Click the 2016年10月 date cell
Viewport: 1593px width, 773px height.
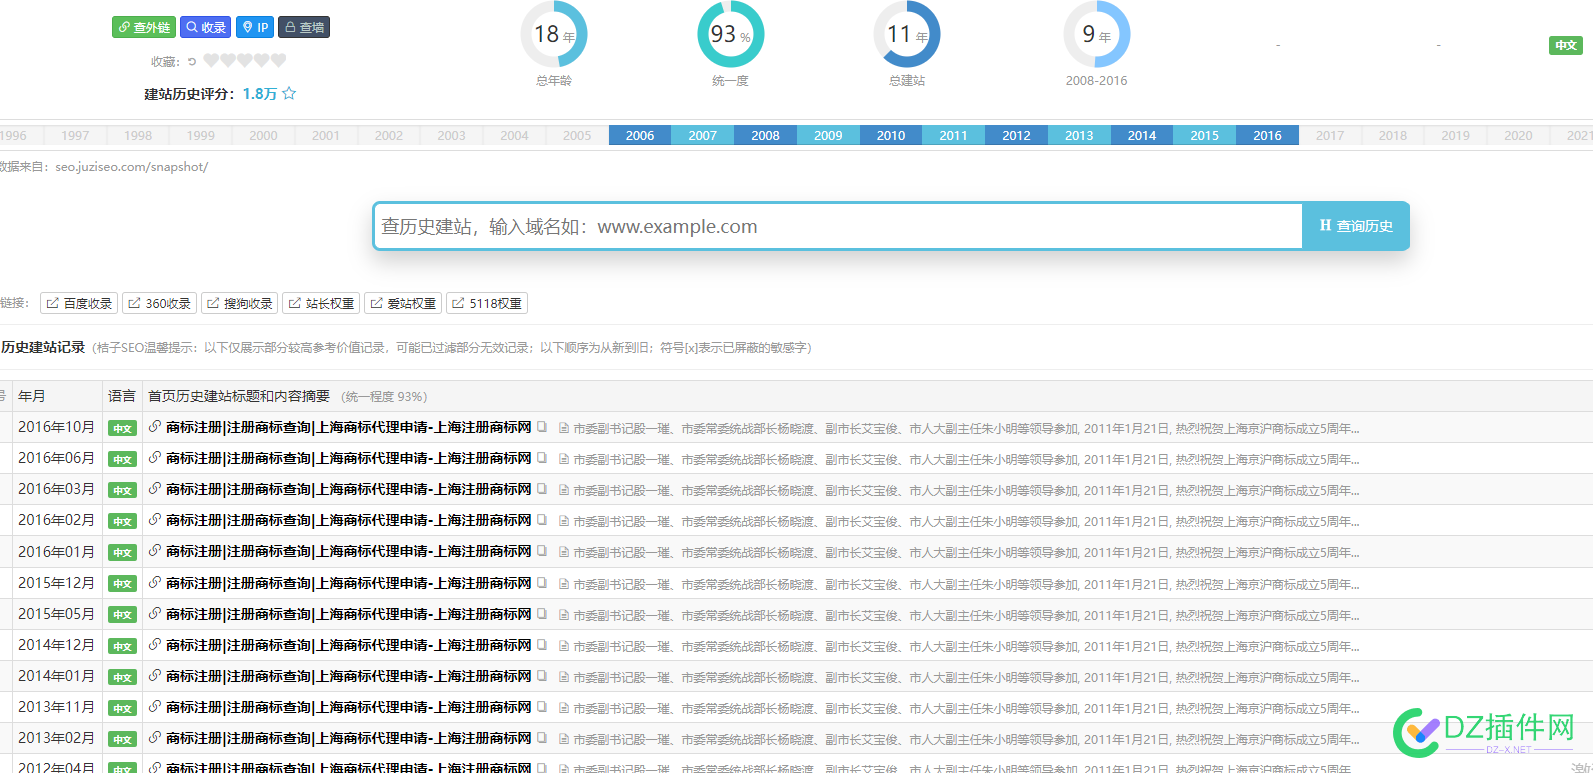pyautogui.click(x=56, y=427)
